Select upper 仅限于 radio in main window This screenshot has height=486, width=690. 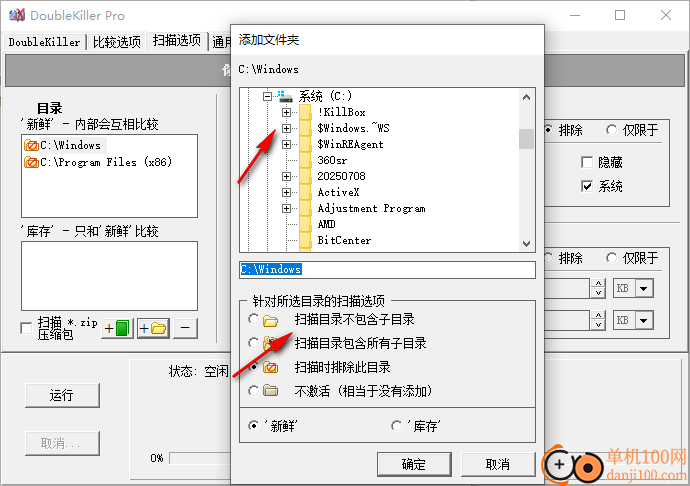[x=611, y=130]
